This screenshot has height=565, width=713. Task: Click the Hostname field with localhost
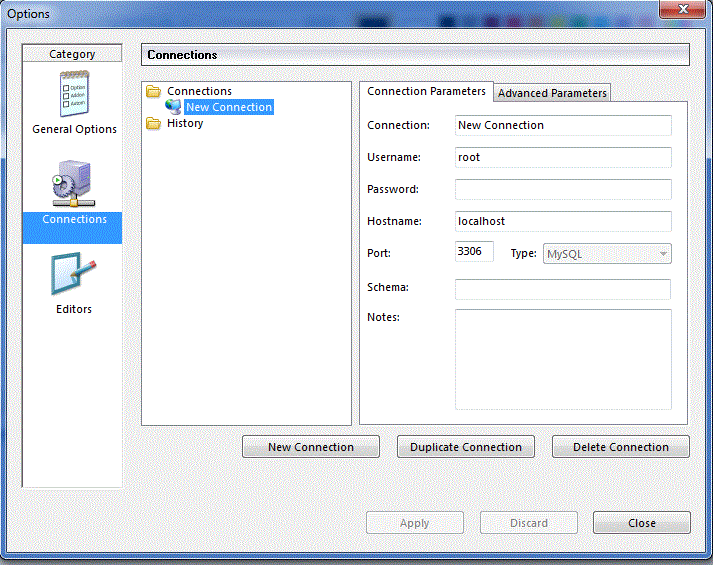click(563, 221)
